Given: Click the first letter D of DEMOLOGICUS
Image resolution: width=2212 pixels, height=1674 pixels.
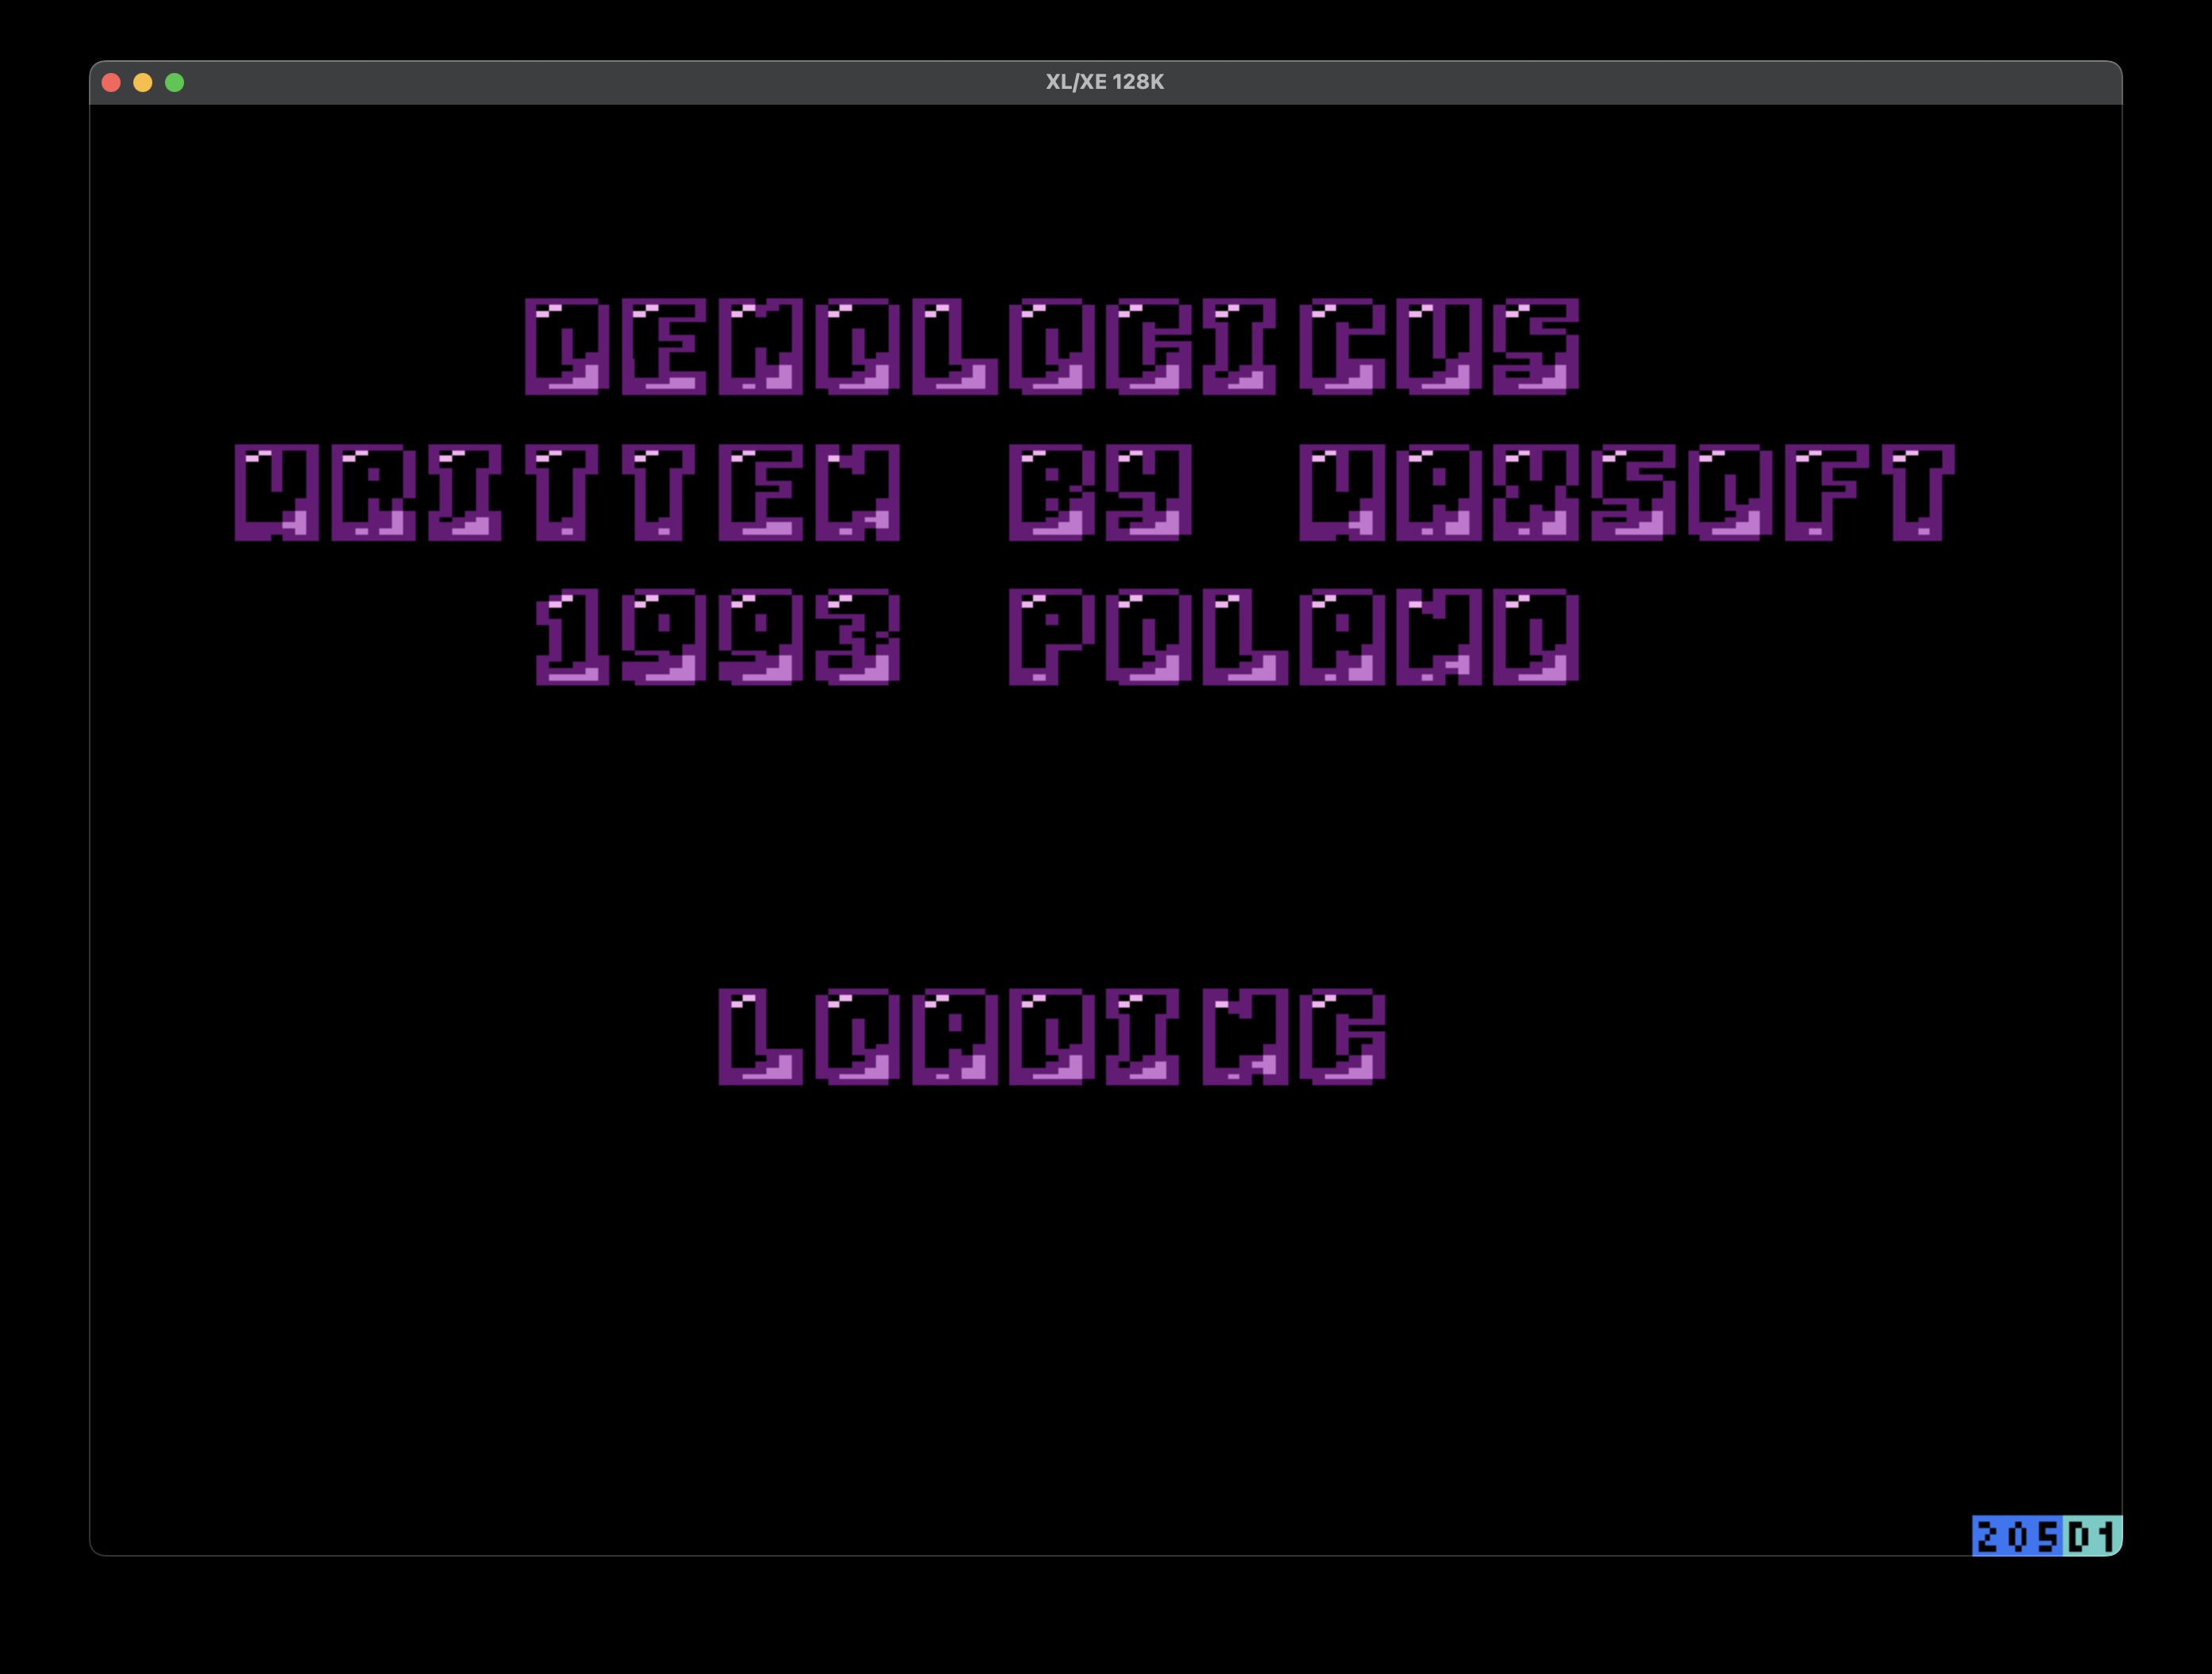Looking at the screenshot, I should pyautogui.click(x=567, y=346).
